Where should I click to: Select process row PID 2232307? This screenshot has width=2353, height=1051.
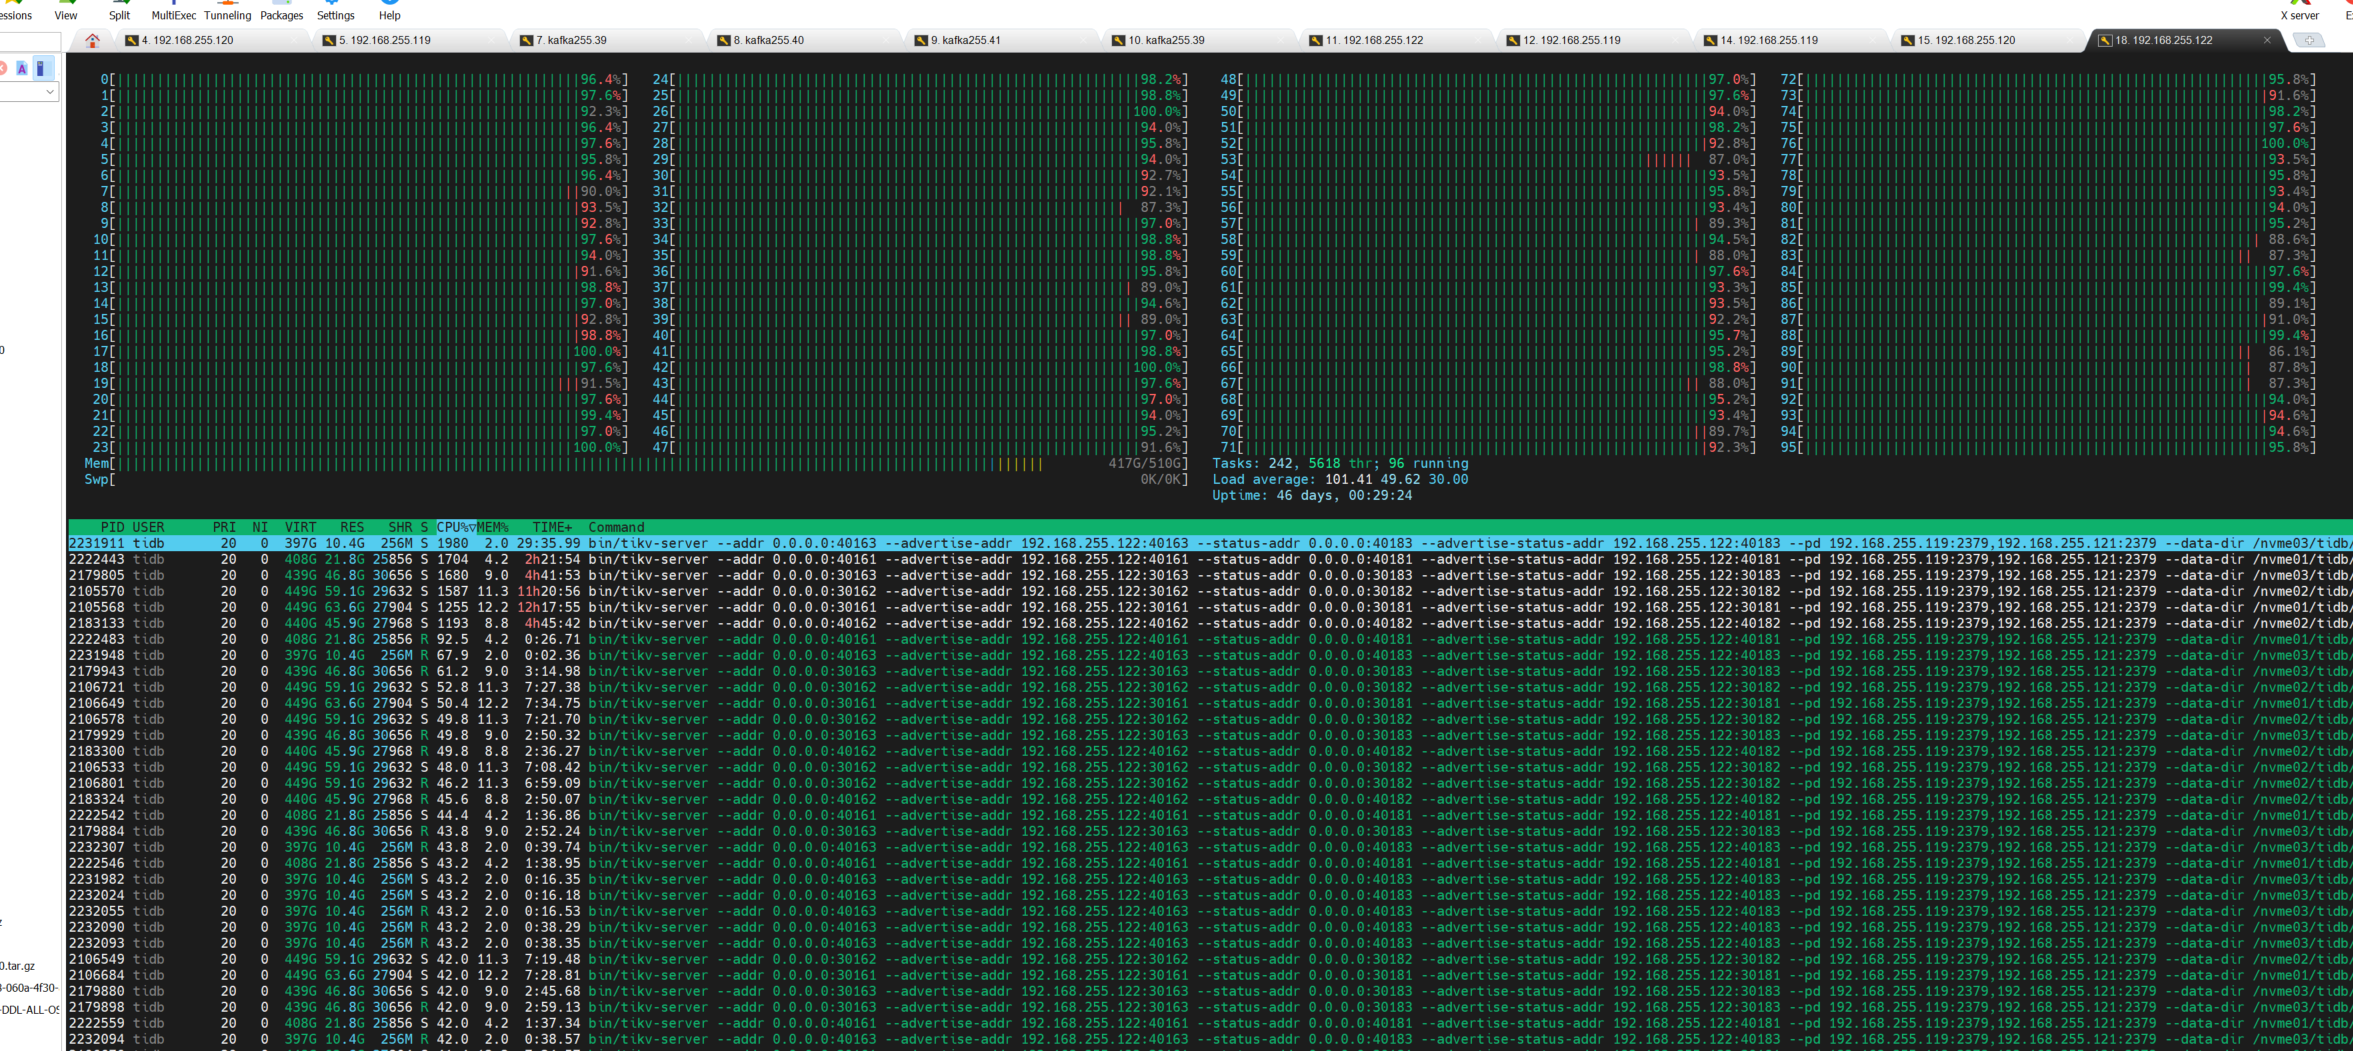click(1210, 847)
